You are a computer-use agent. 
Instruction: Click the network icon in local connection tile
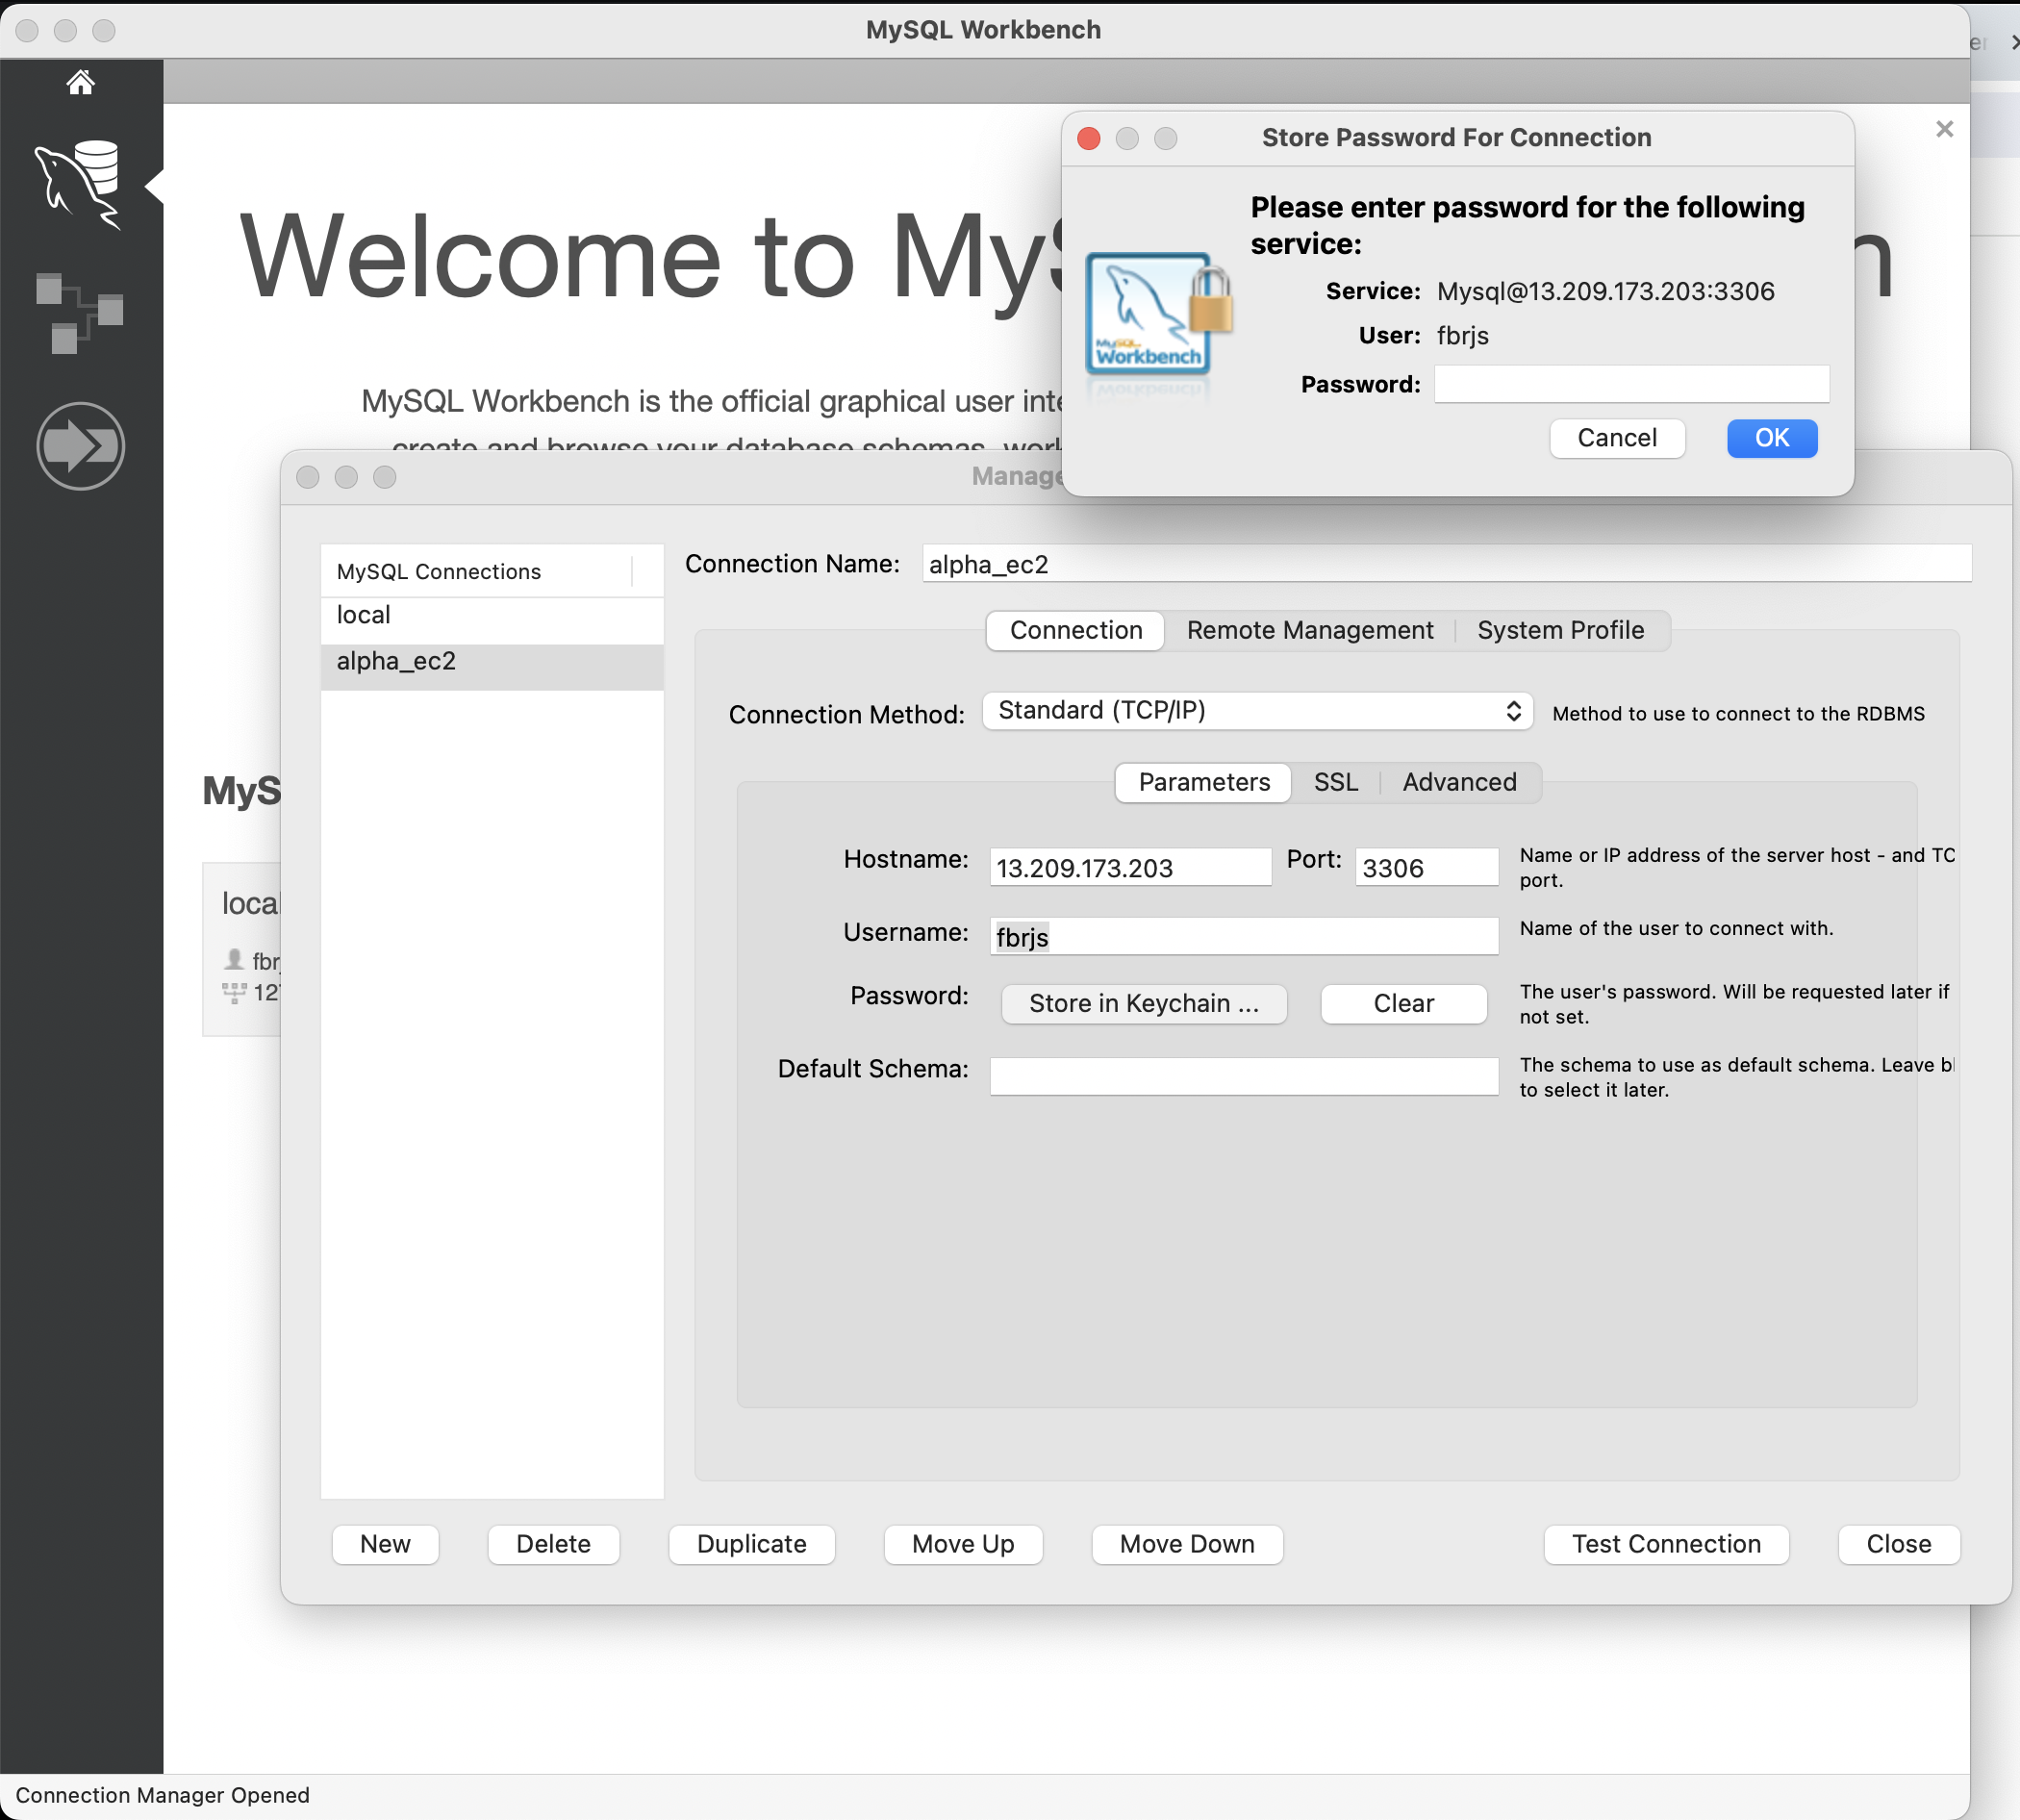[x=234, y=993]
